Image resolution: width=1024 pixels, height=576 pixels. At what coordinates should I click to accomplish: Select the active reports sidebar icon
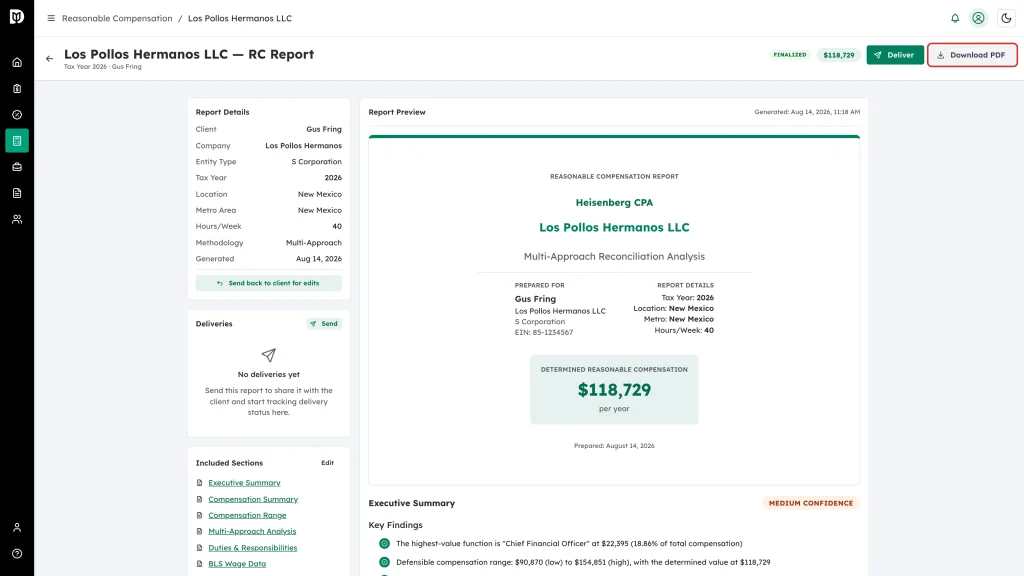pos(17,141)
